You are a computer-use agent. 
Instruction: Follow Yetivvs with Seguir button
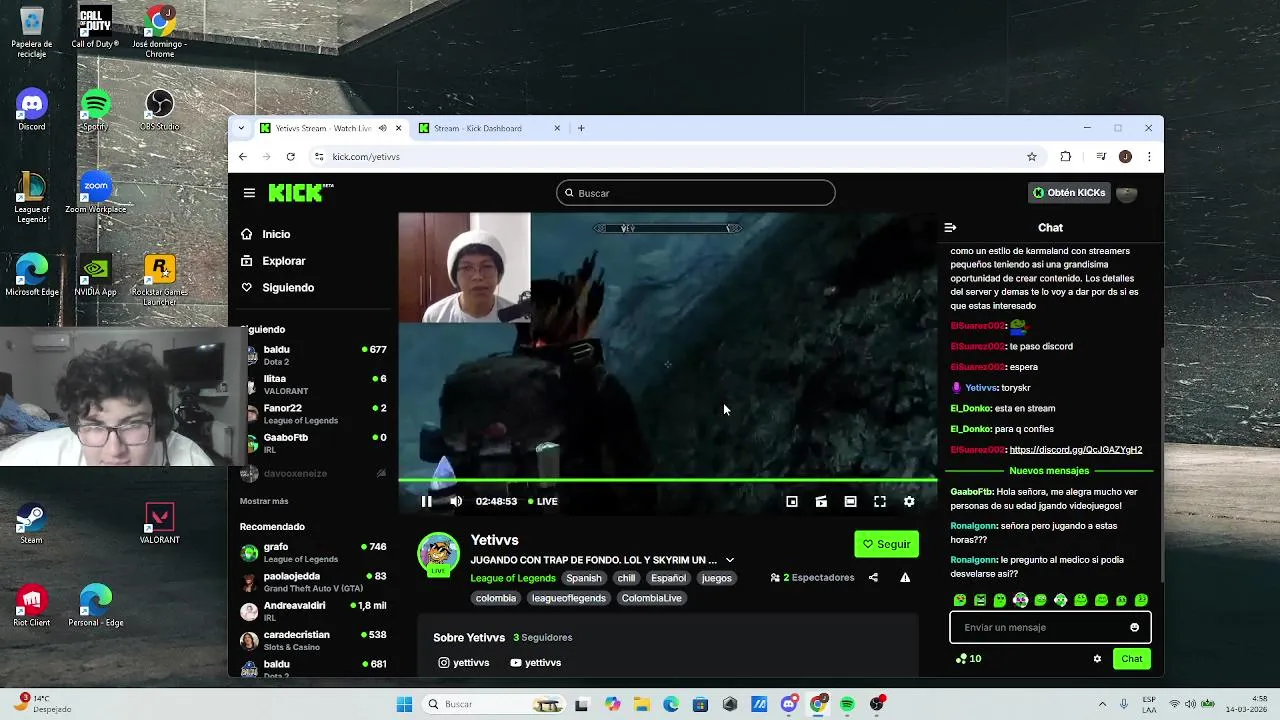point(886,544)
